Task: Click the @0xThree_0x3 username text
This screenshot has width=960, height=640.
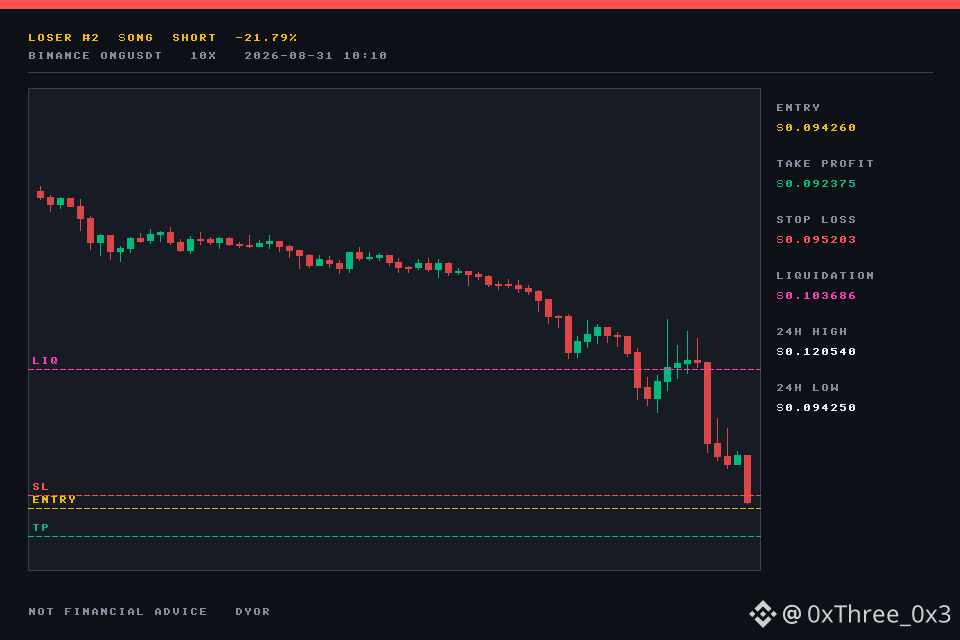Action: [x=866, y=614]
